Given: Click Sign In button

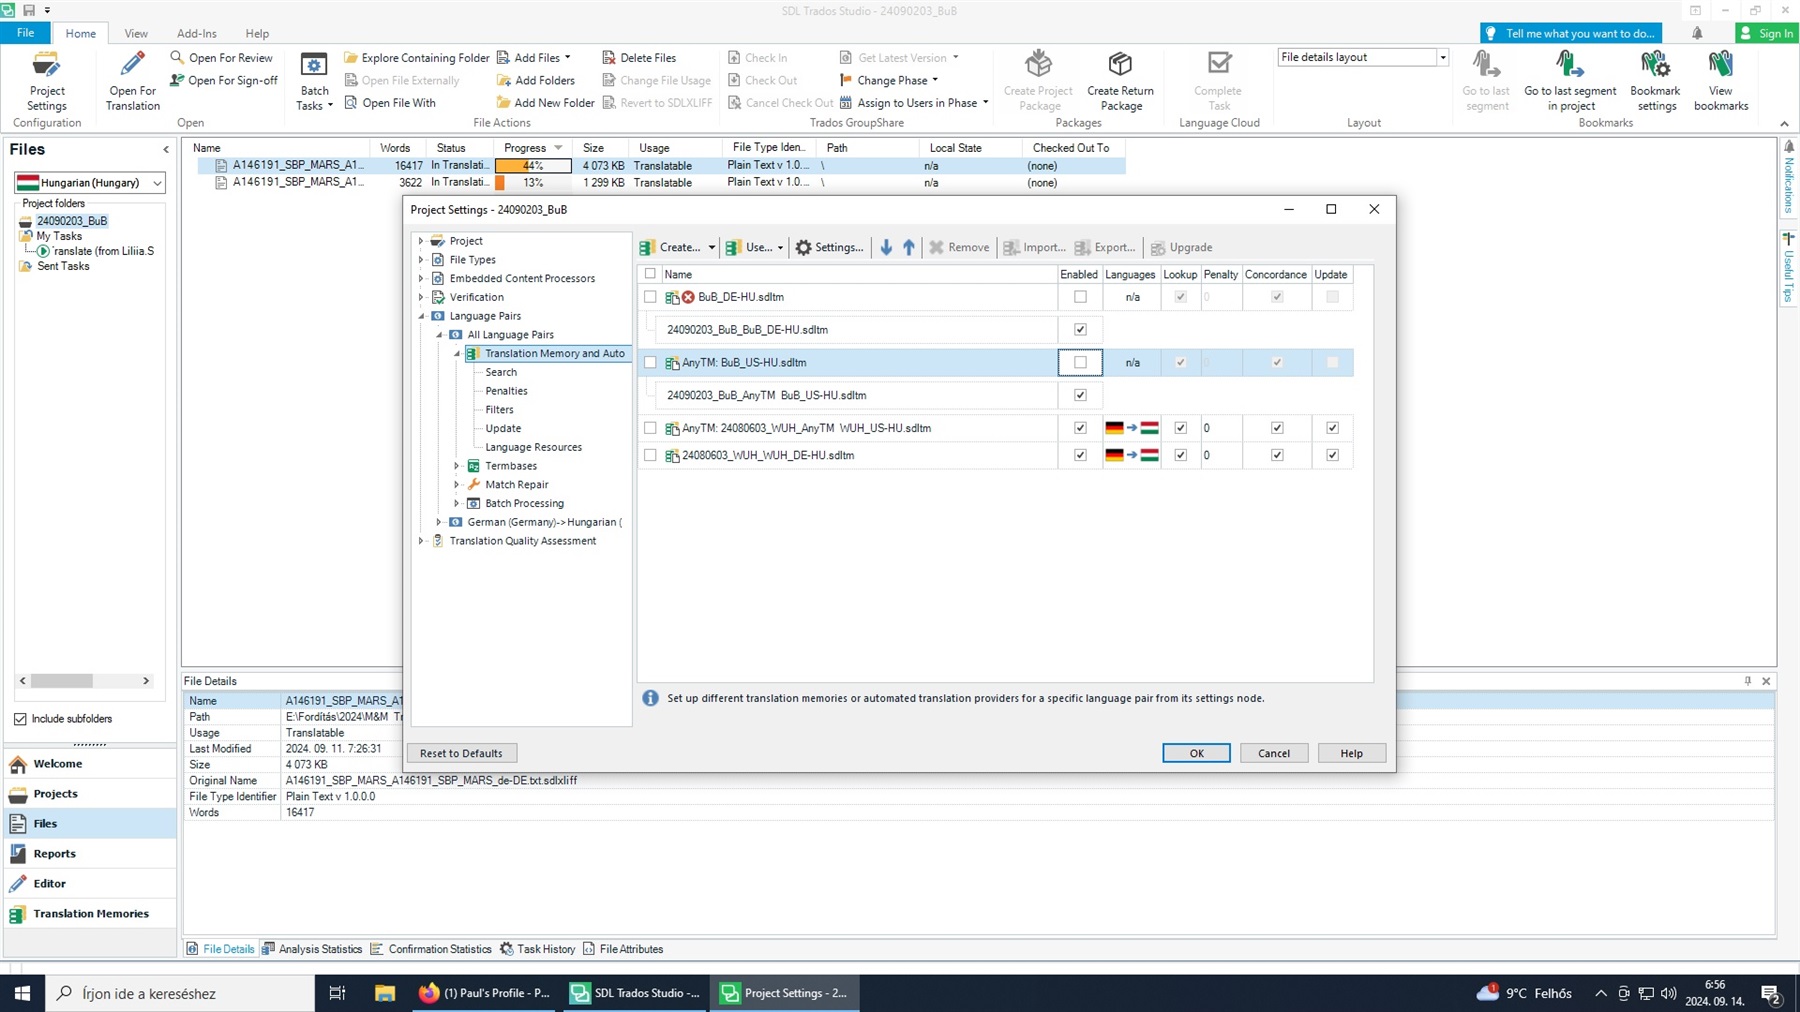Looking at the screenshot, I should 1766,33.
